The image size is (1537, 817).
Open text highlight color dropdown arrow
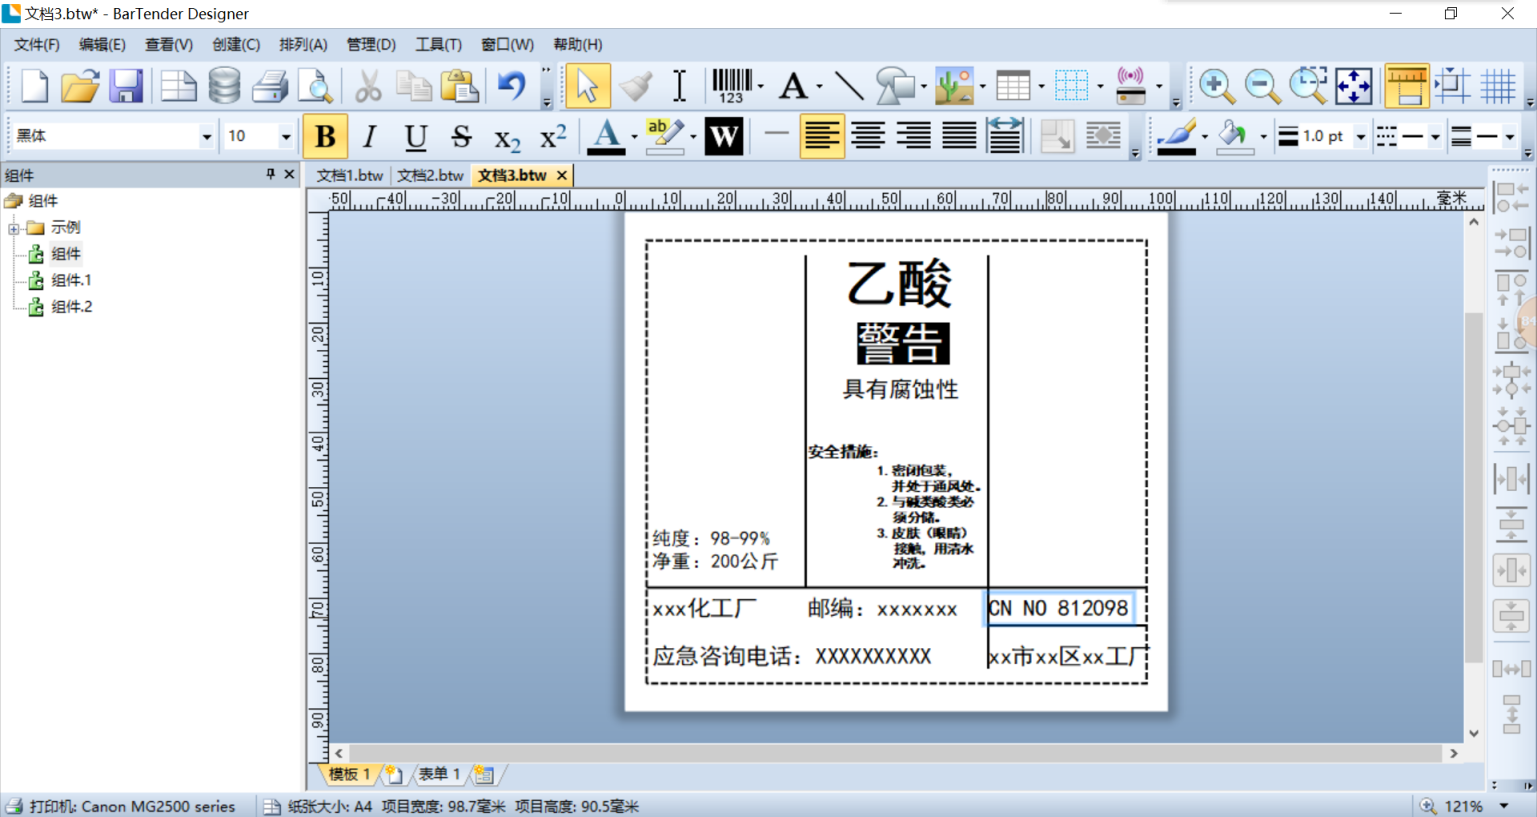pos(693,136)
